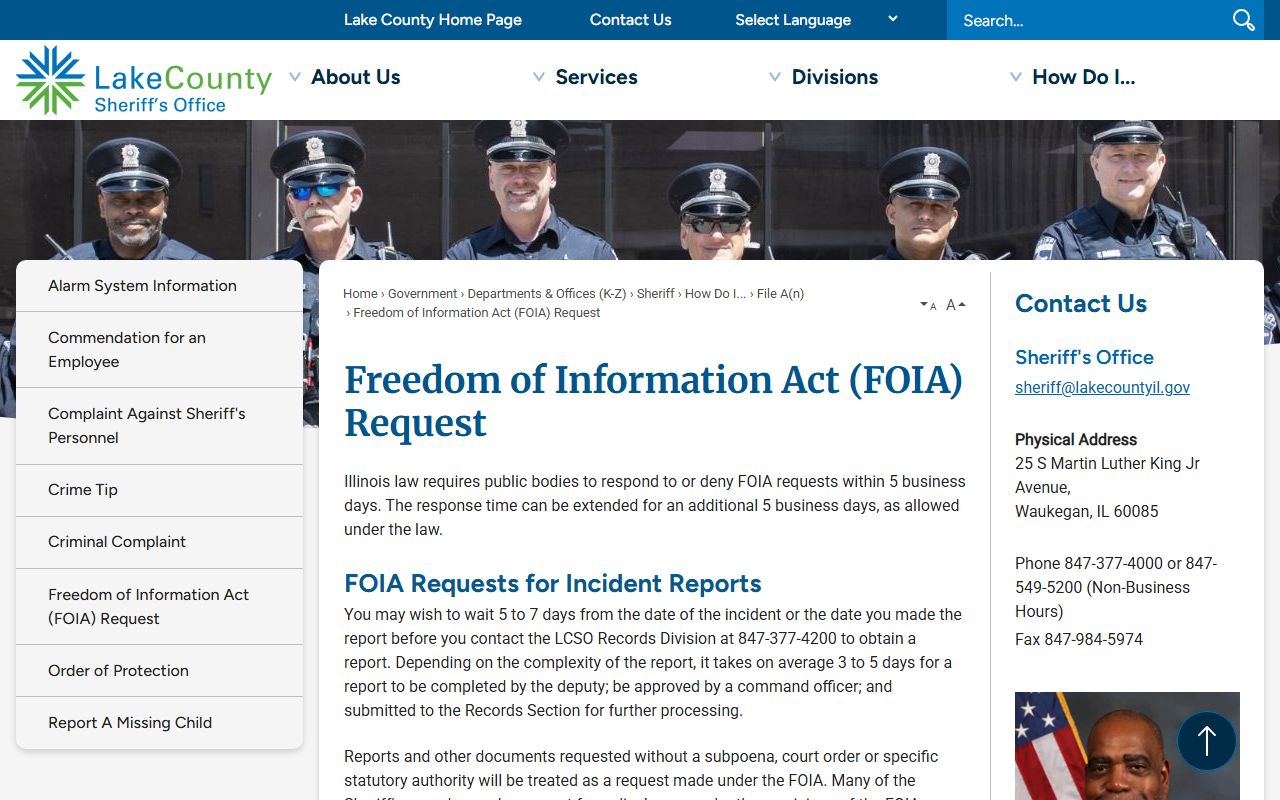Screen dimensions: 1280x800
Task: Open the Crime Tip sidebar item
Action: (159, 490)
